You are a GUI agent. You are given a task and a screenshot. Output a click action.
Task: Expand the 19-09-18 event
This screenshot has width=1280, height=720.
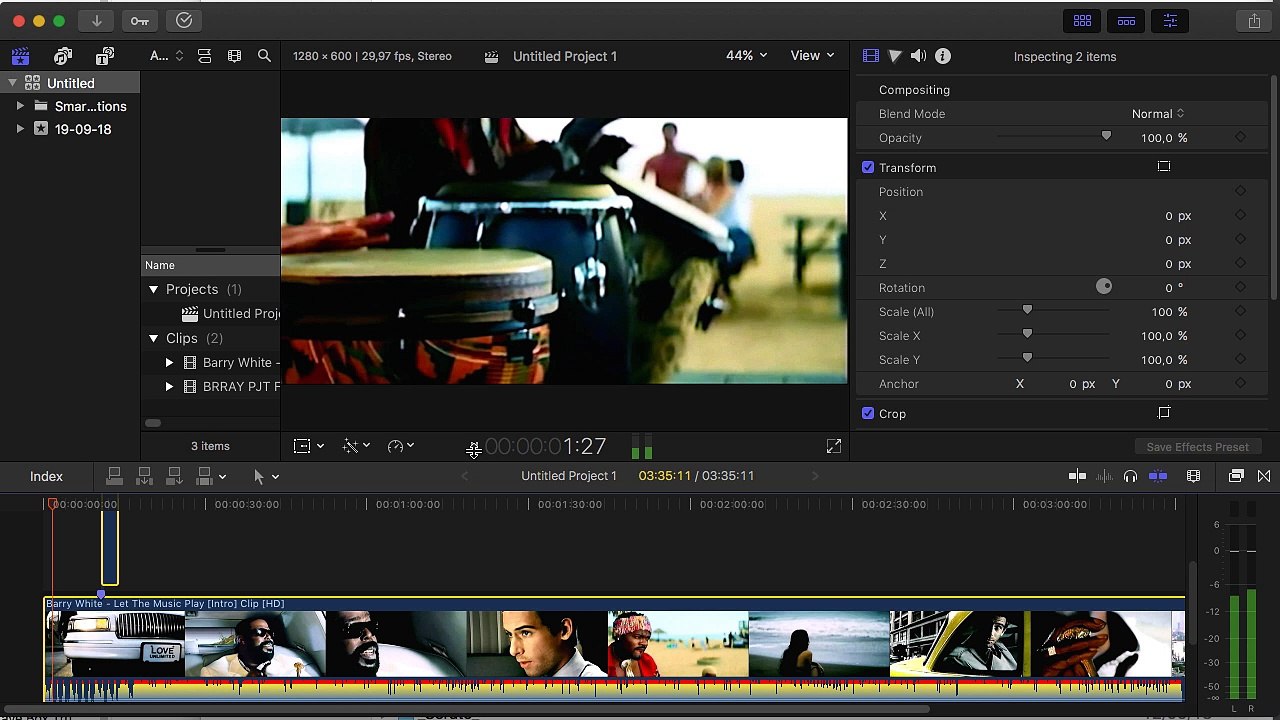20,129
